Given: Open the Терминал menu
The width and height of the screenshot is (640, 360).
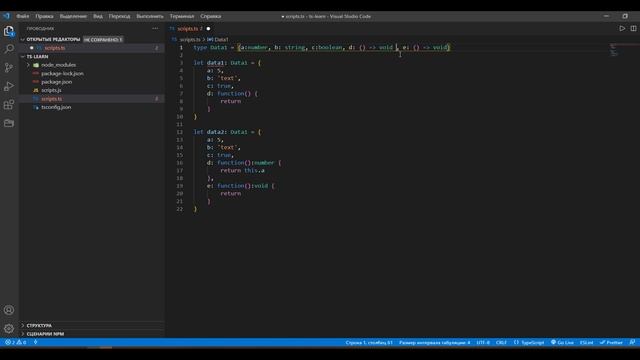Looking at the screenshot, I should click(182, 16).
